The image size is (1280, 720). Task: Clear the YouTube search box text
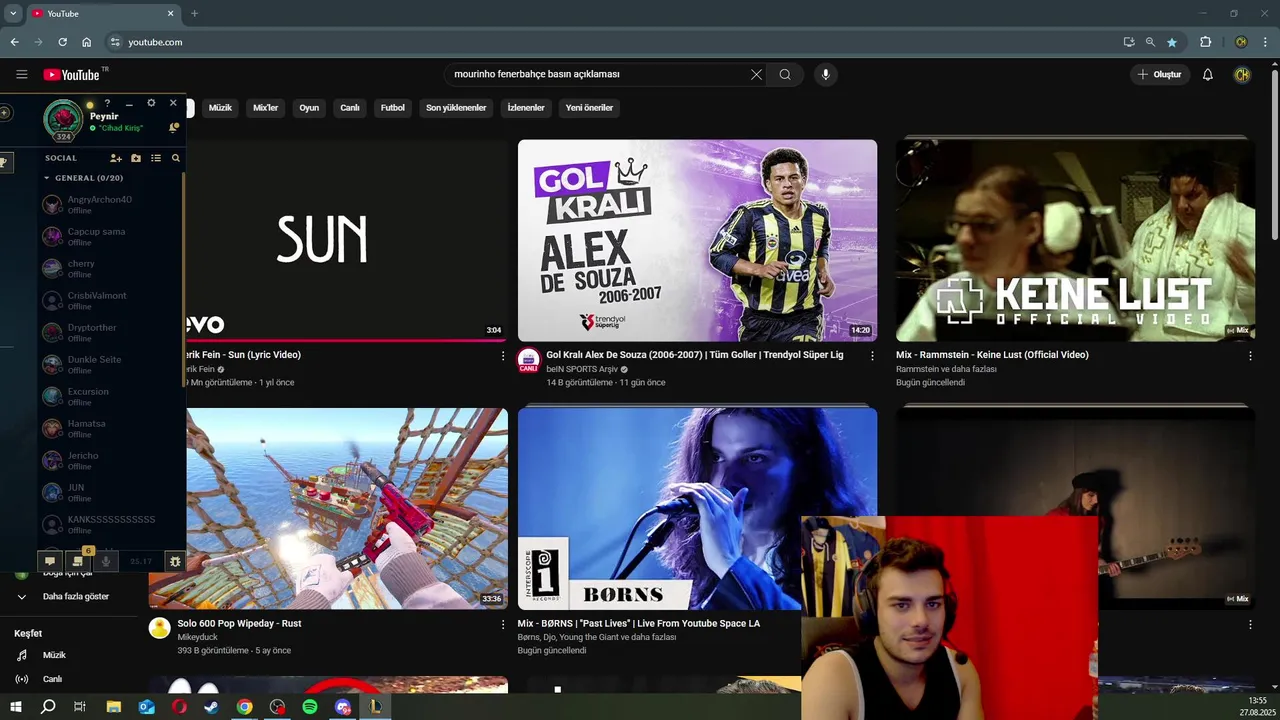(756, 74)
